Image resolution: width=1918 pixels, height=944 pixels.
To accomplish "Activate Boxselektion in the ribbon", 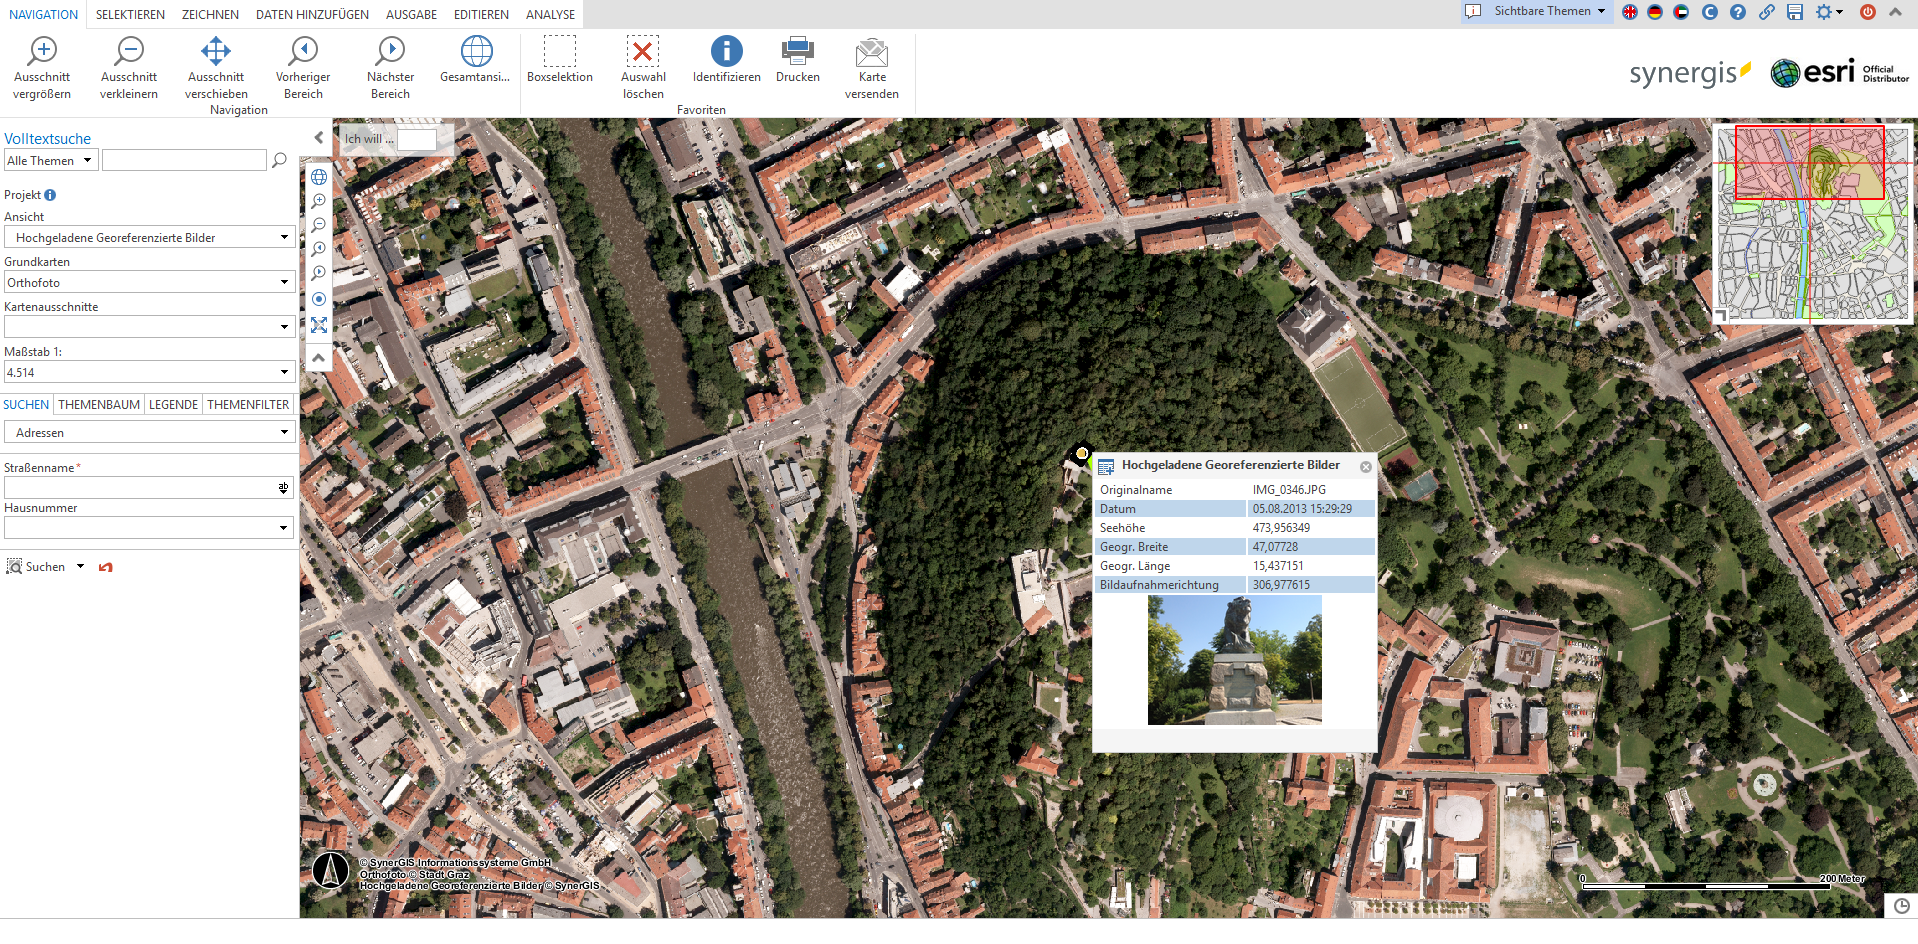I will pyautogui.click(x=559, y=62).
